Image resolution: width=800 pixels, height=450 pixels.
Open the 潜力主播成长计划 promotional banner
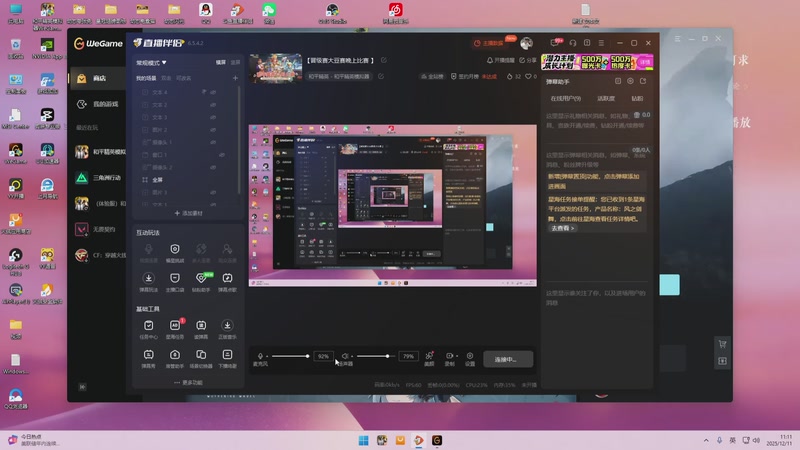pos(597,62)
